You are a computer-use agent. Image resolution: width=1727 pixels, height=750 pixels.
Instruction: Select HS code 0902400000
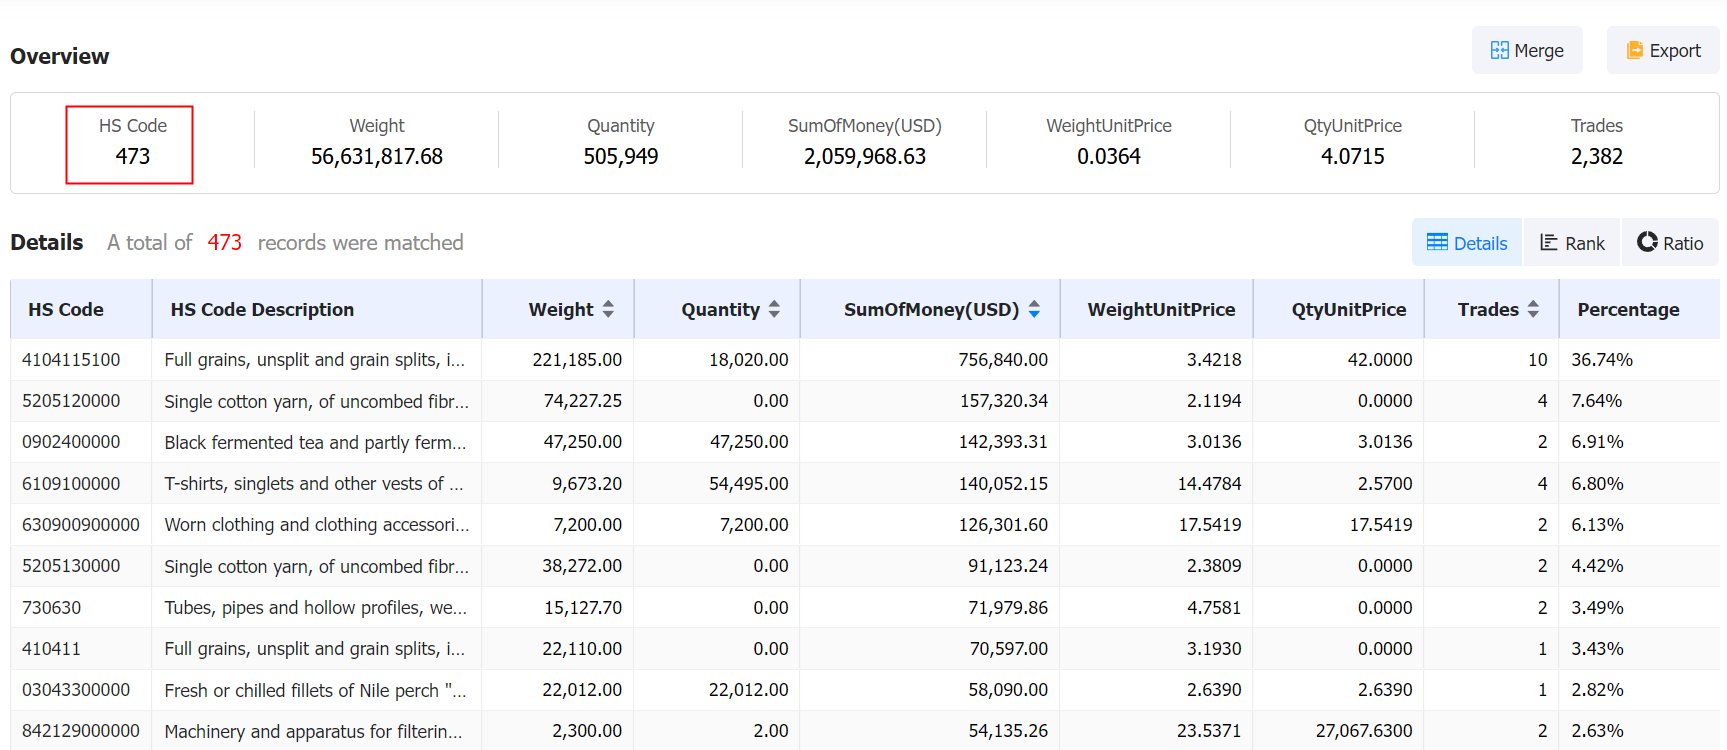pos(71,442)
